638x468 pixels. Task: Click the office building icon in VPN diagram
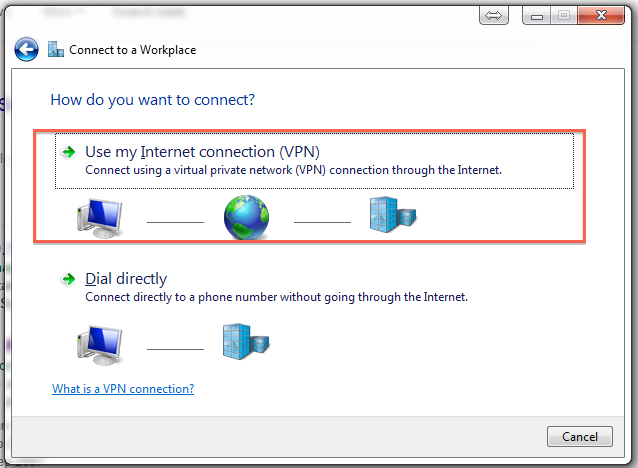pos(393,214)
